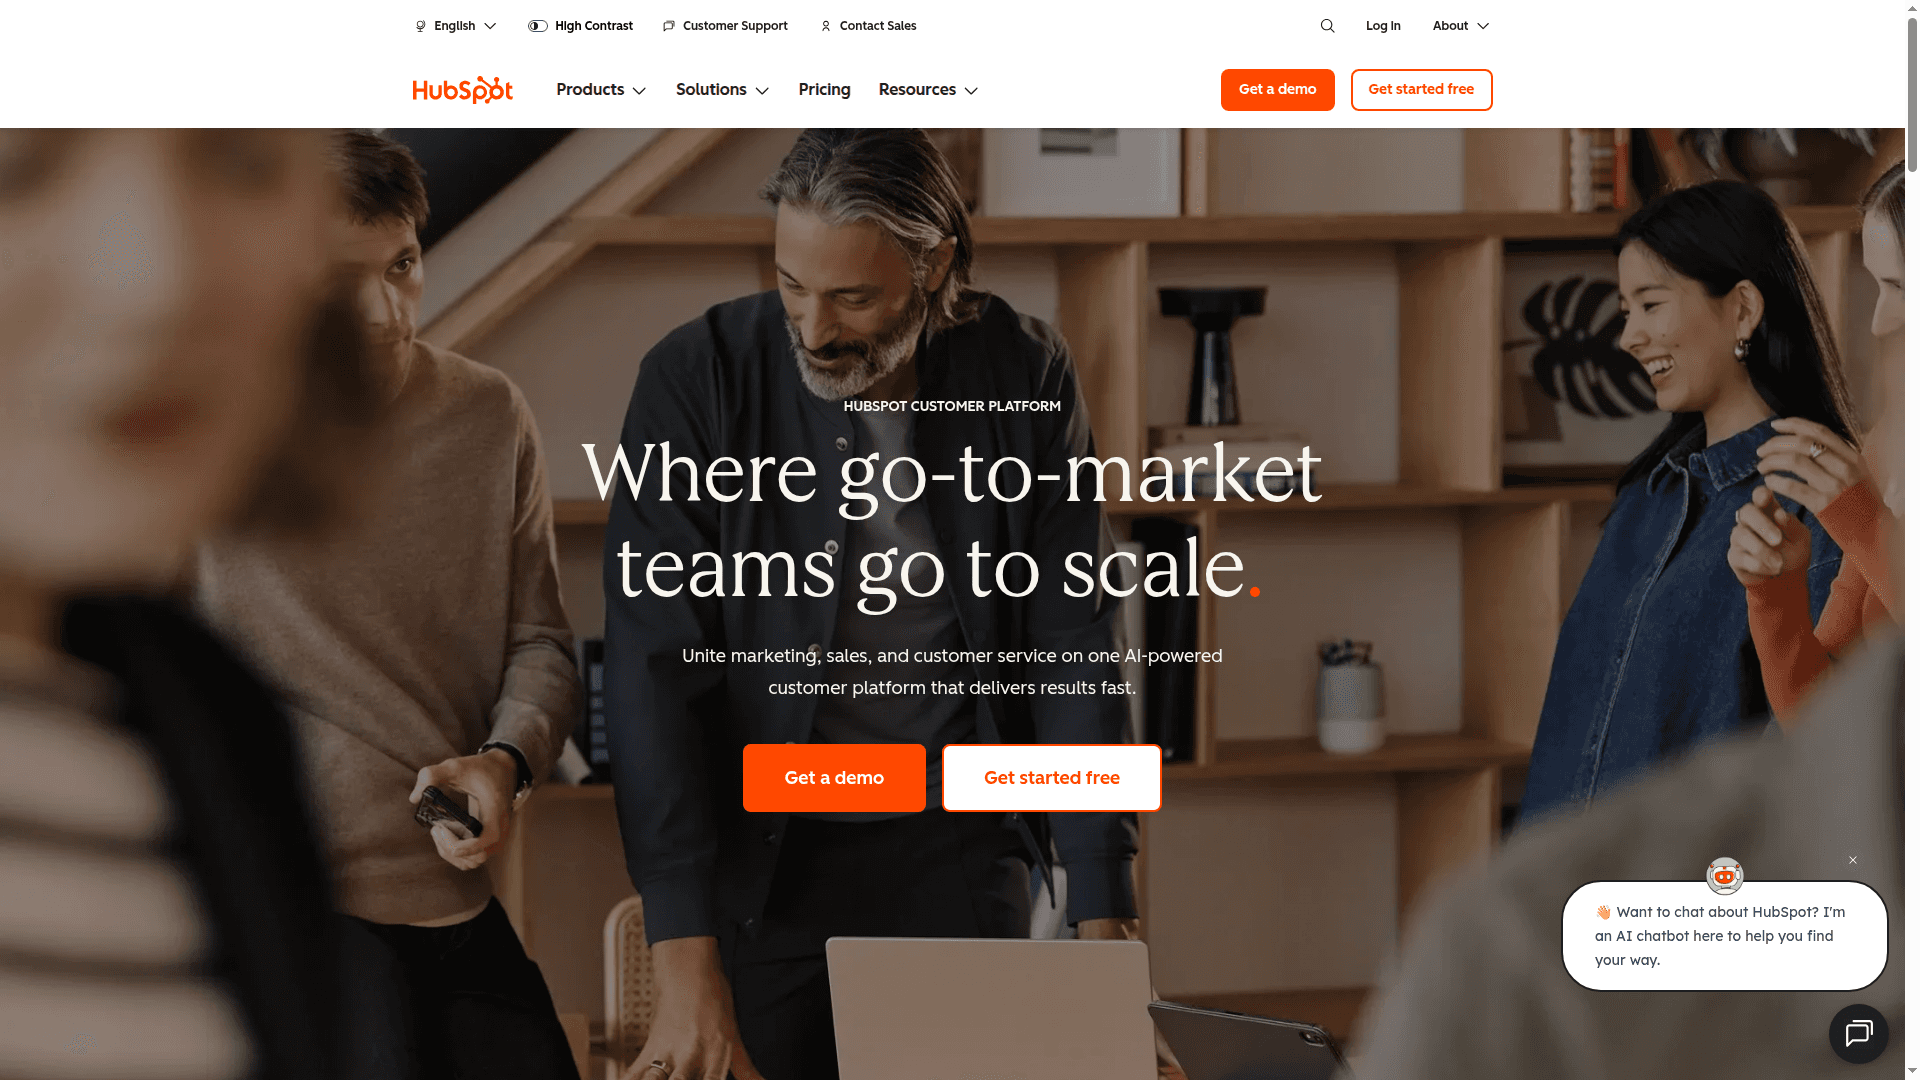Dismiss the chatbot greeting popup

pos(1853,860)
